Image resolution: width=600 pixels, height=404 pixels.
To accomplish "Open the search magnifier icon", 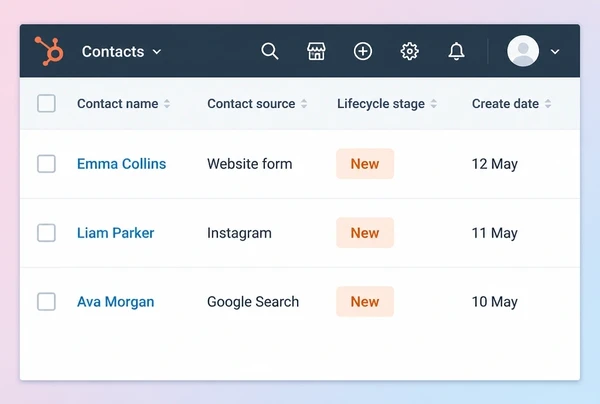I will (x=270, y=51).
